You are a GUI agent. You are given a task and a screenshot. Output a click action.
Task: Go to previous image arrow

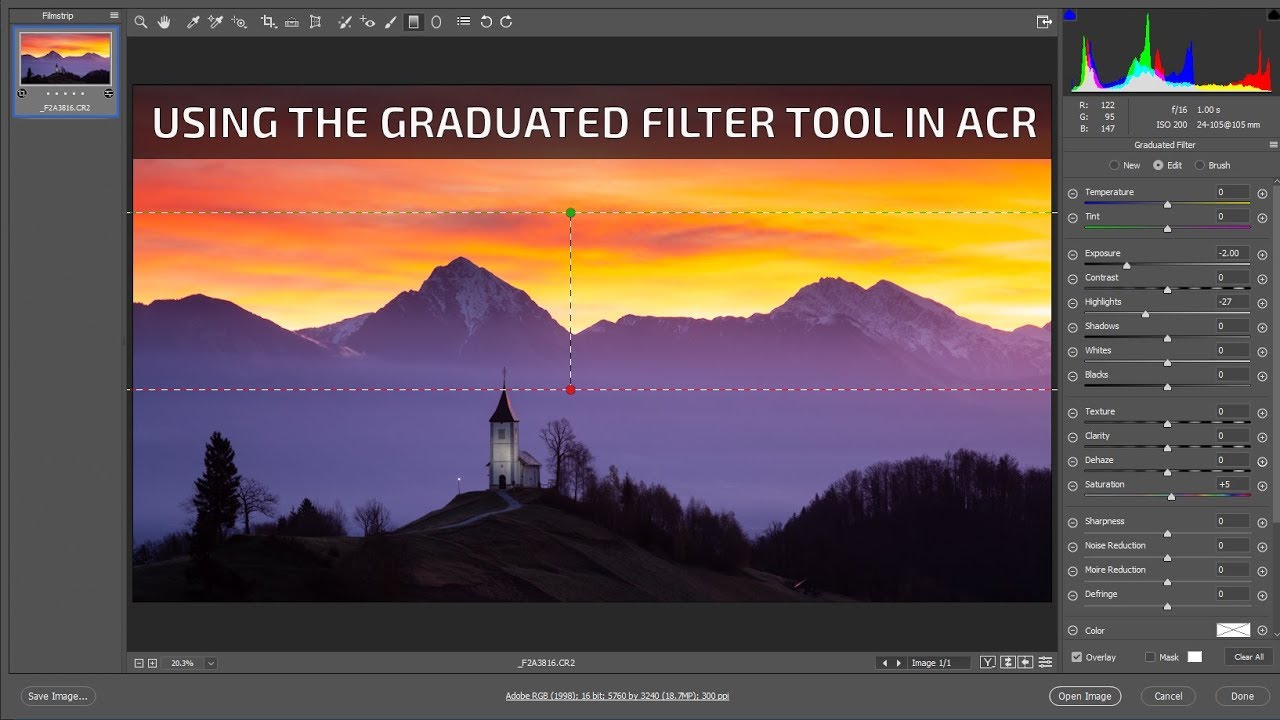(x=884, y=663)
